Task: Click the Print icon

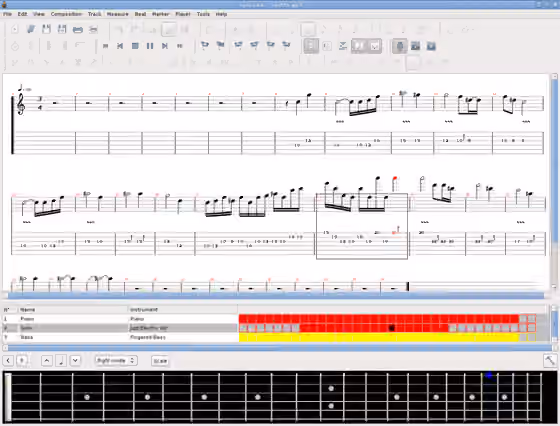Action: [78, 30]
